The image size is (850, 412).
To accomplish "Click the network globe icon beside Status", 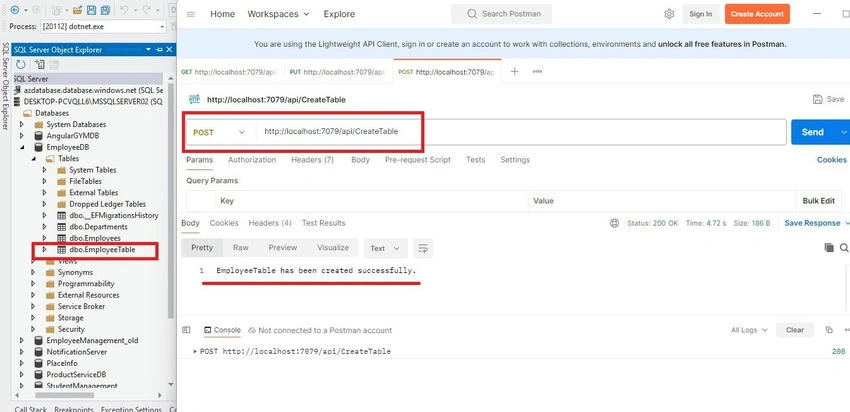I will (x=614, y=223).
